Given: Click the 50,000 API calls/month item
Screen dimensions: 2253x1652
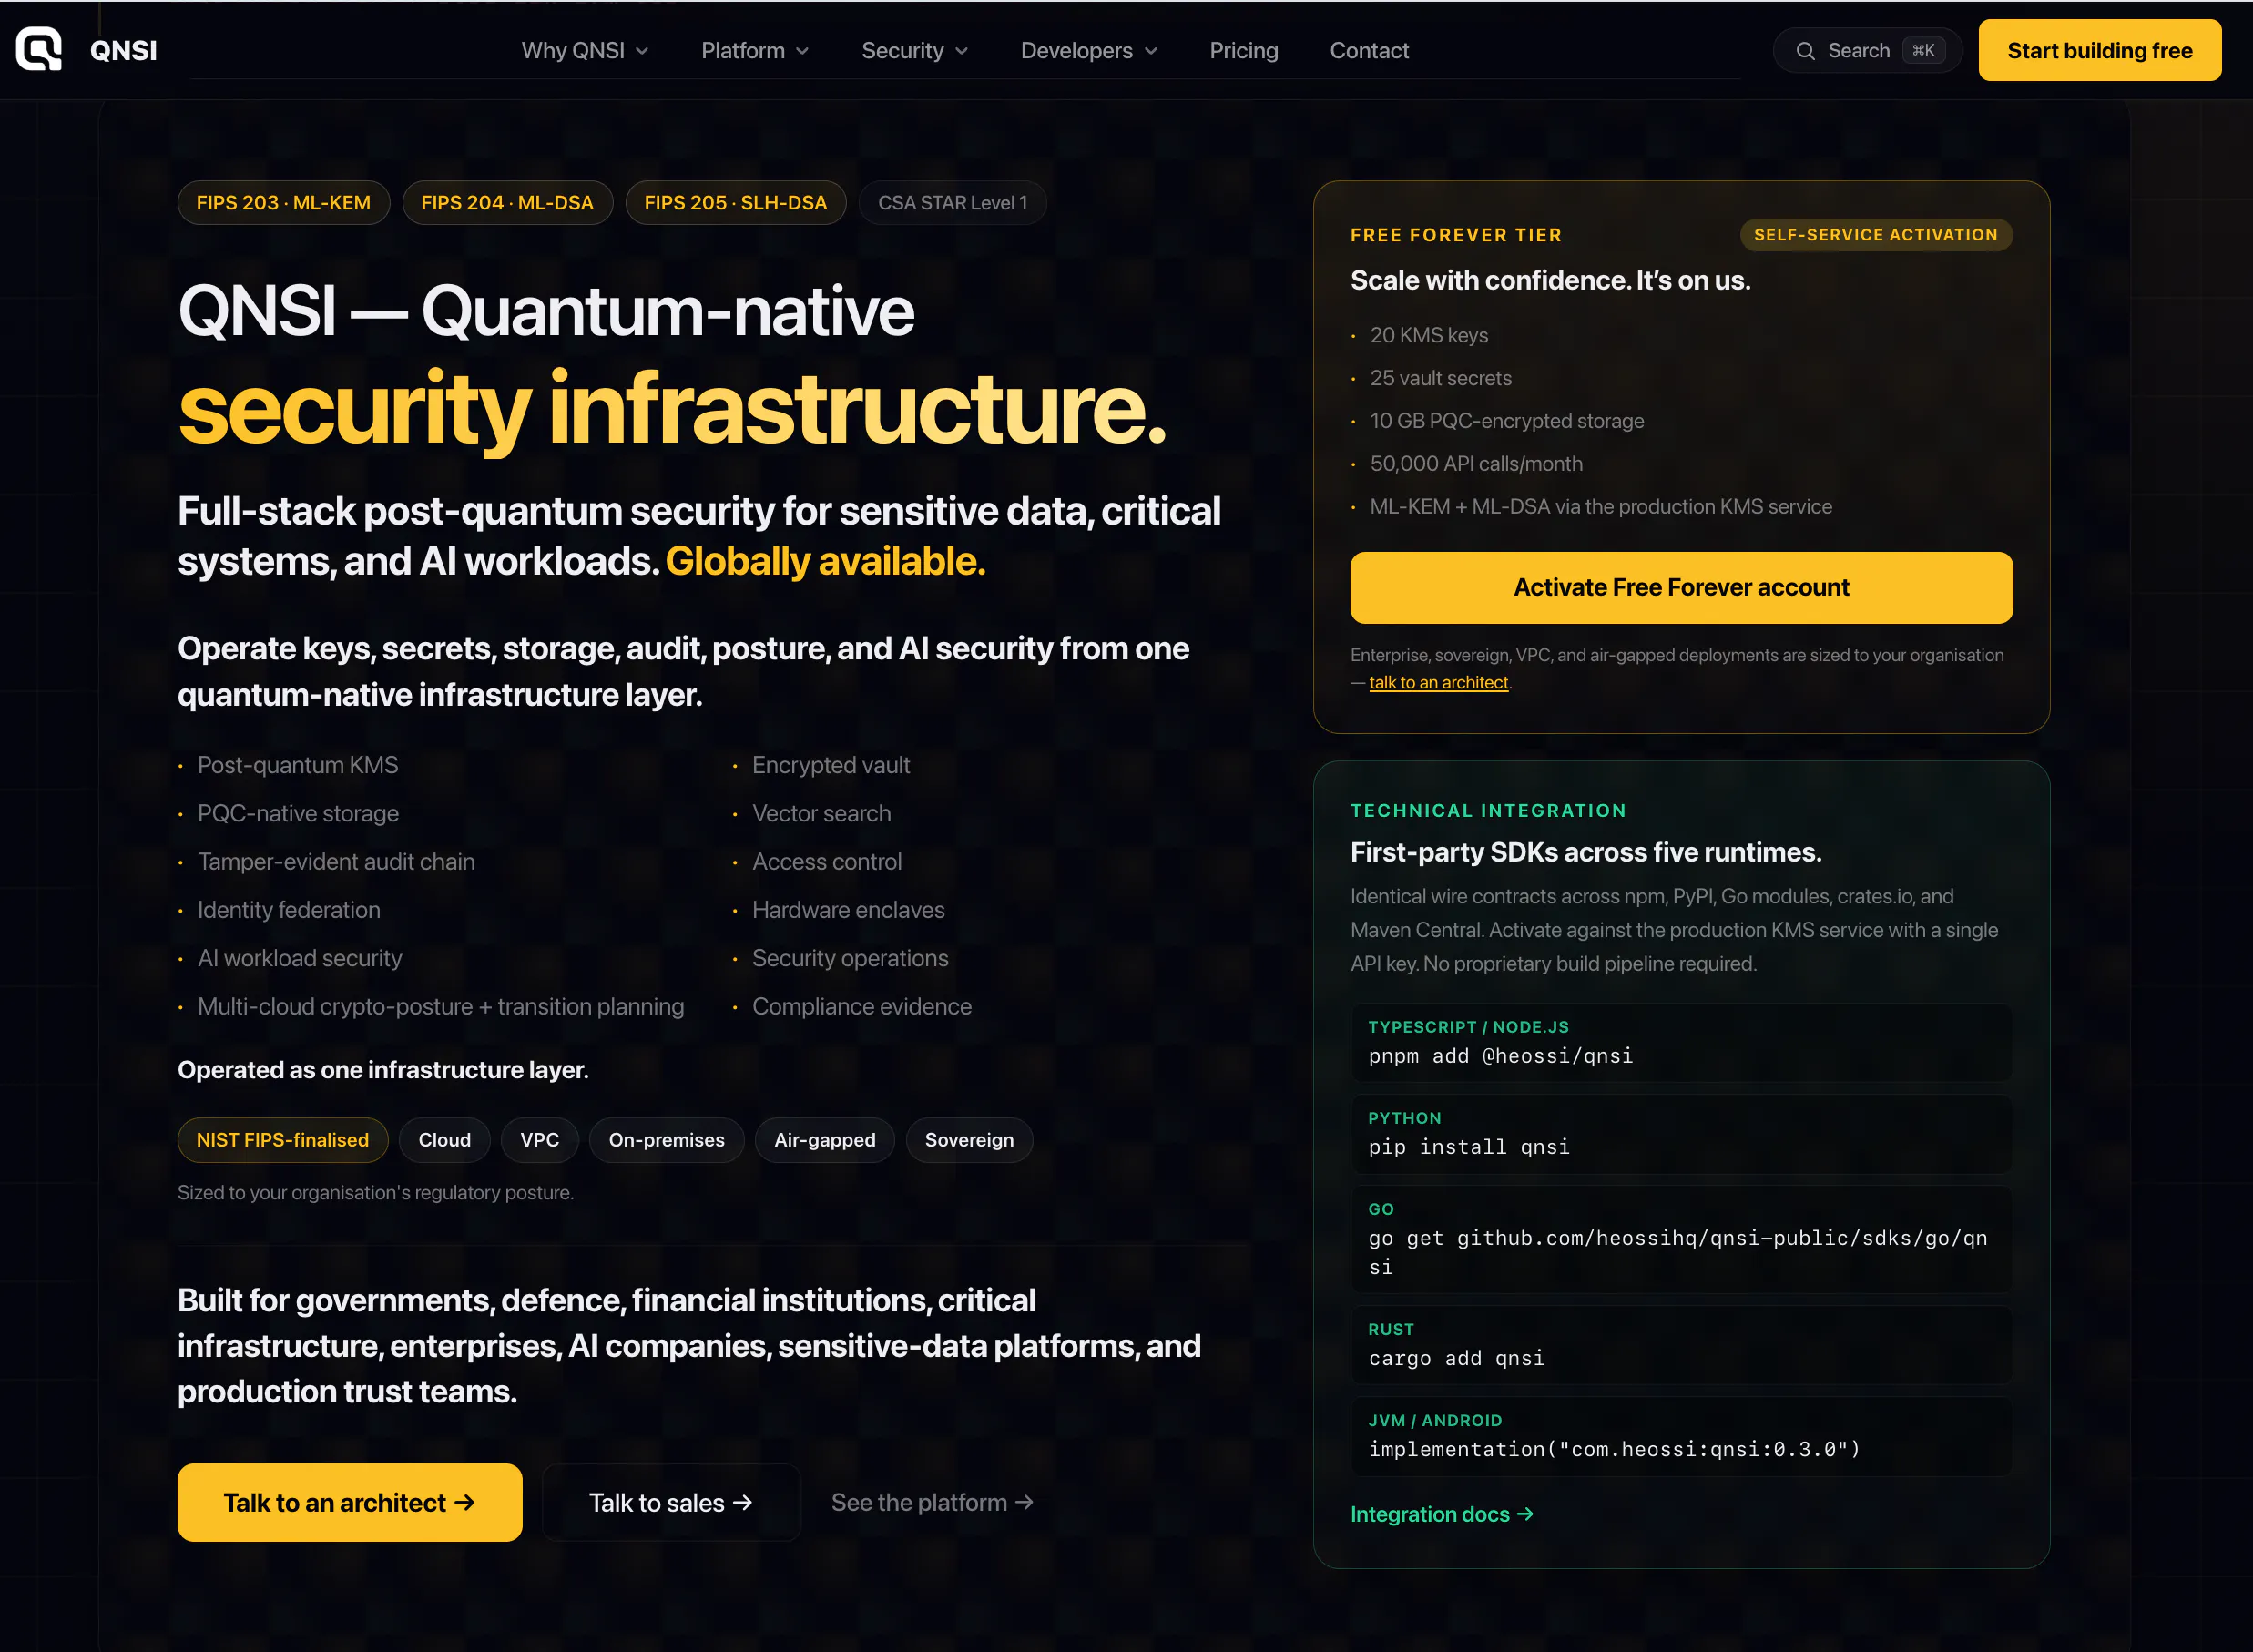Looking at the screenshot, I should (x=1475, y=464).
